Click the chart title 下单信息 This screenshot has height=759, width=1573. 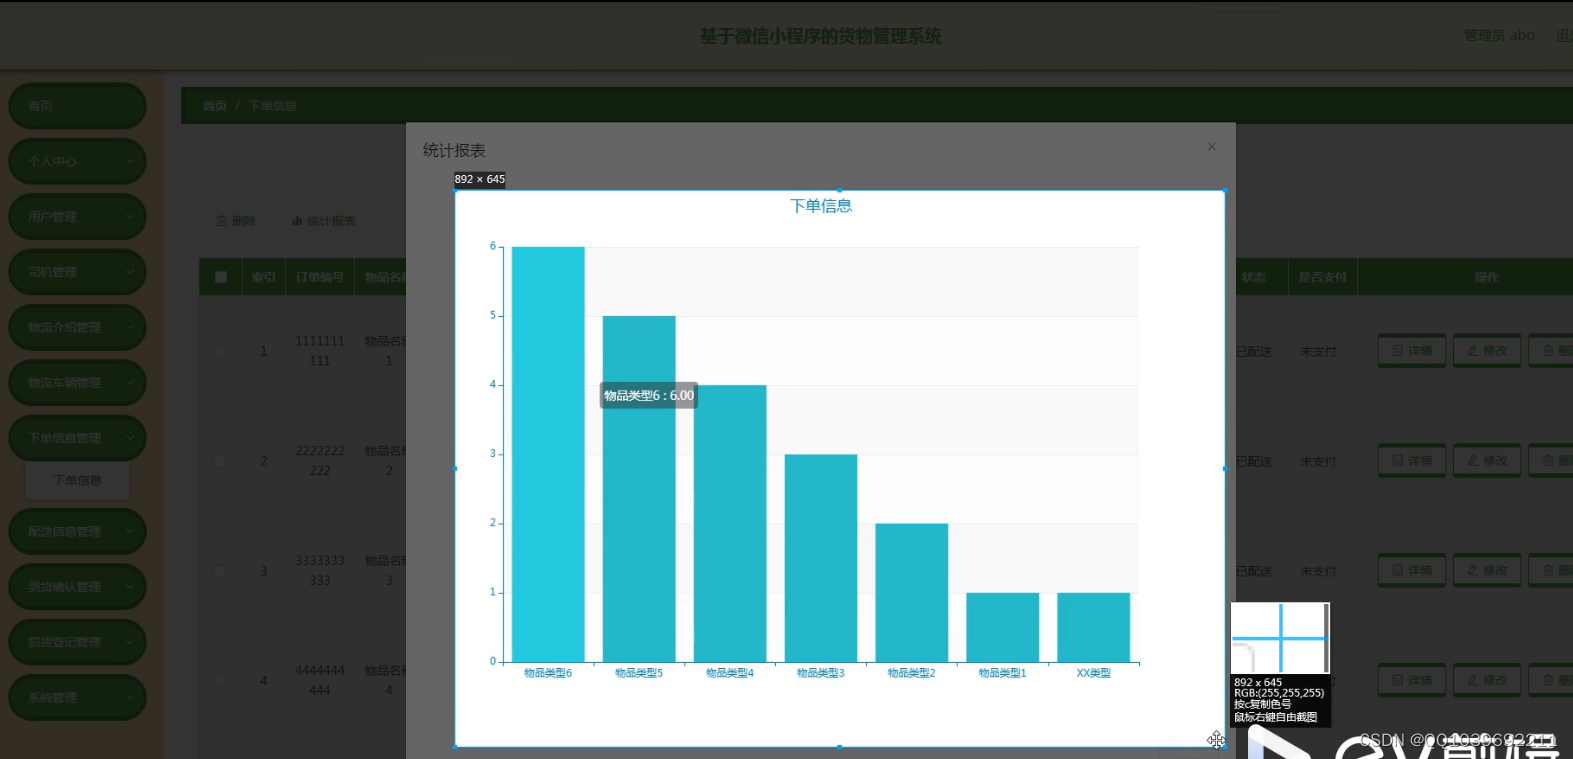click(x=821, y=206)
